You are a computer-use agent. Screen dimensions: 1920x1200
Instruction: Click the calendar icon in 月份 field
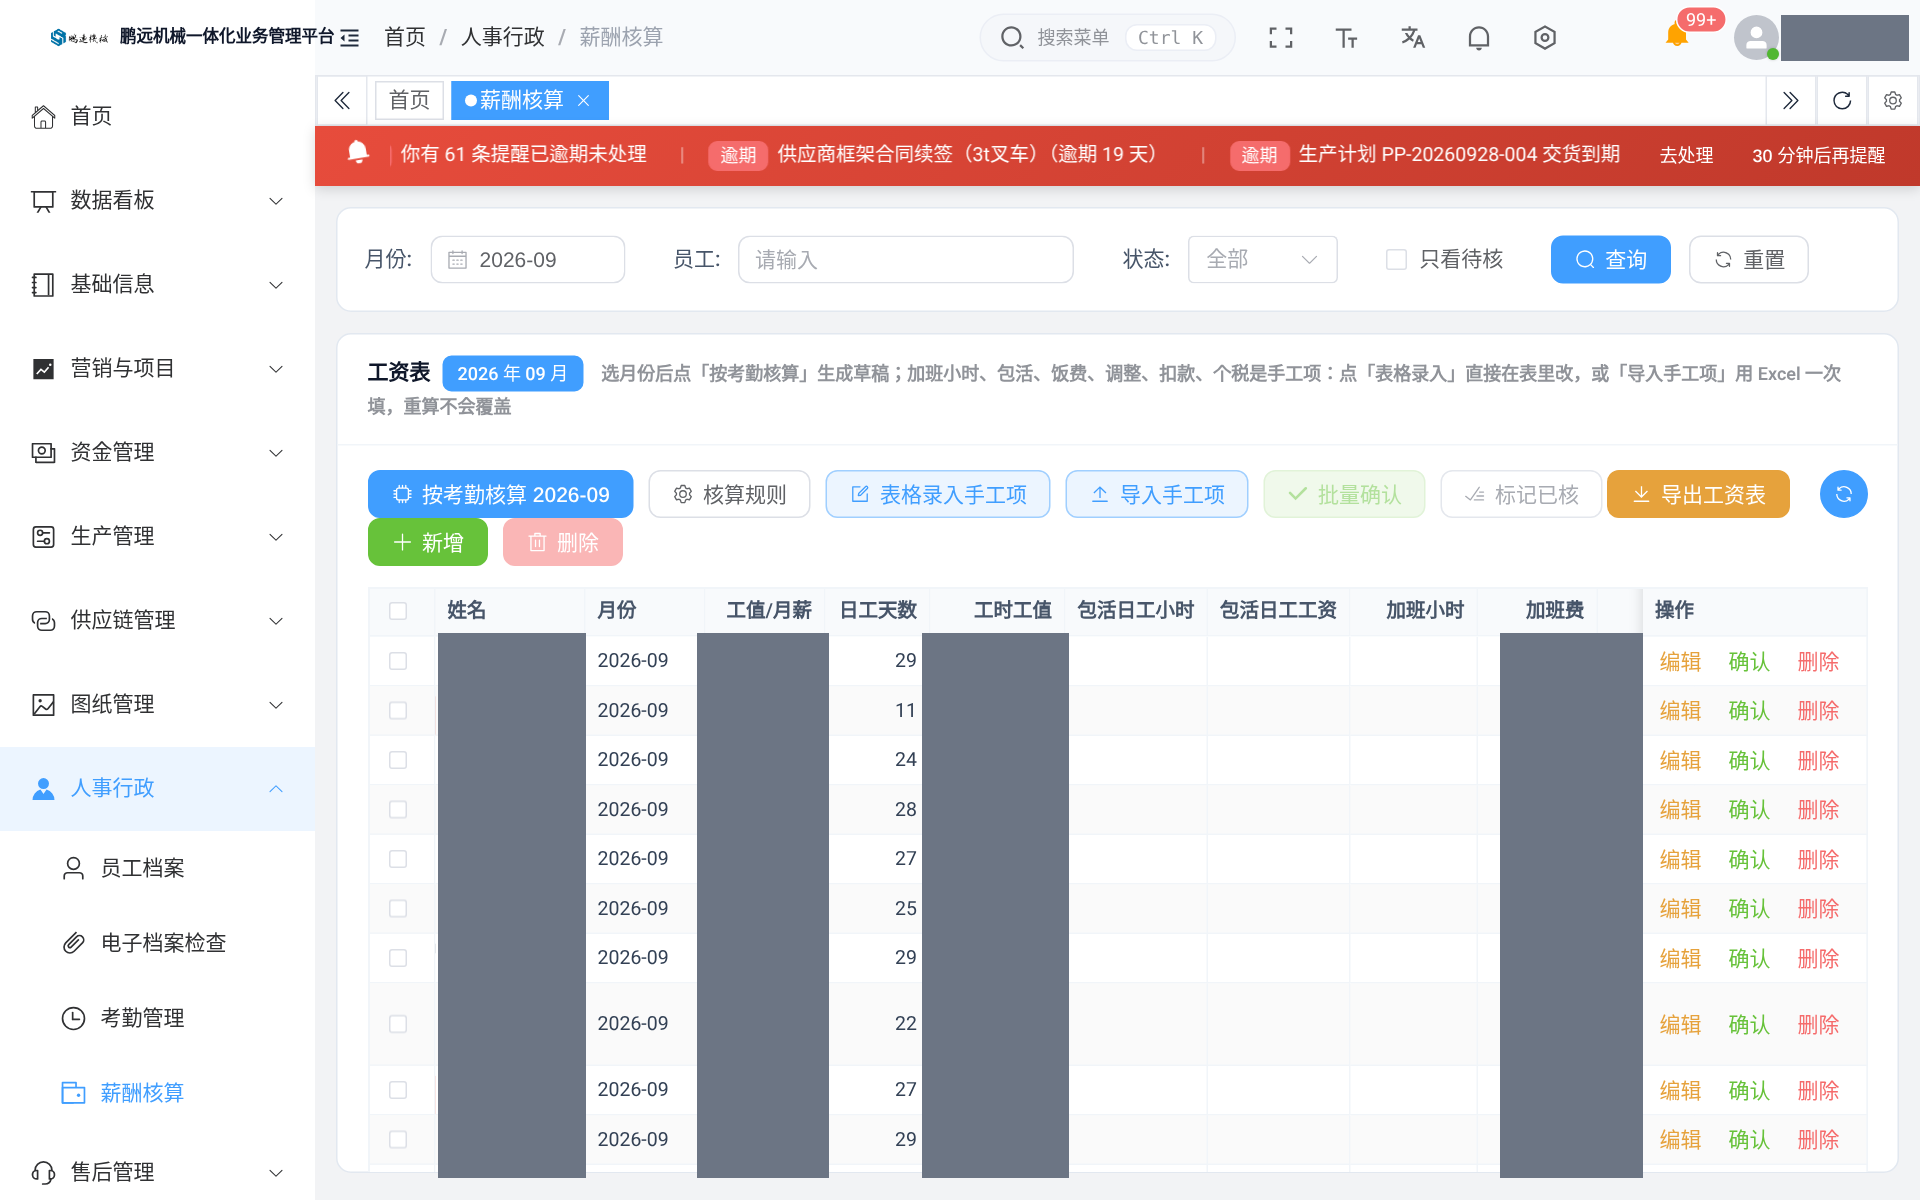click(457, 260)
